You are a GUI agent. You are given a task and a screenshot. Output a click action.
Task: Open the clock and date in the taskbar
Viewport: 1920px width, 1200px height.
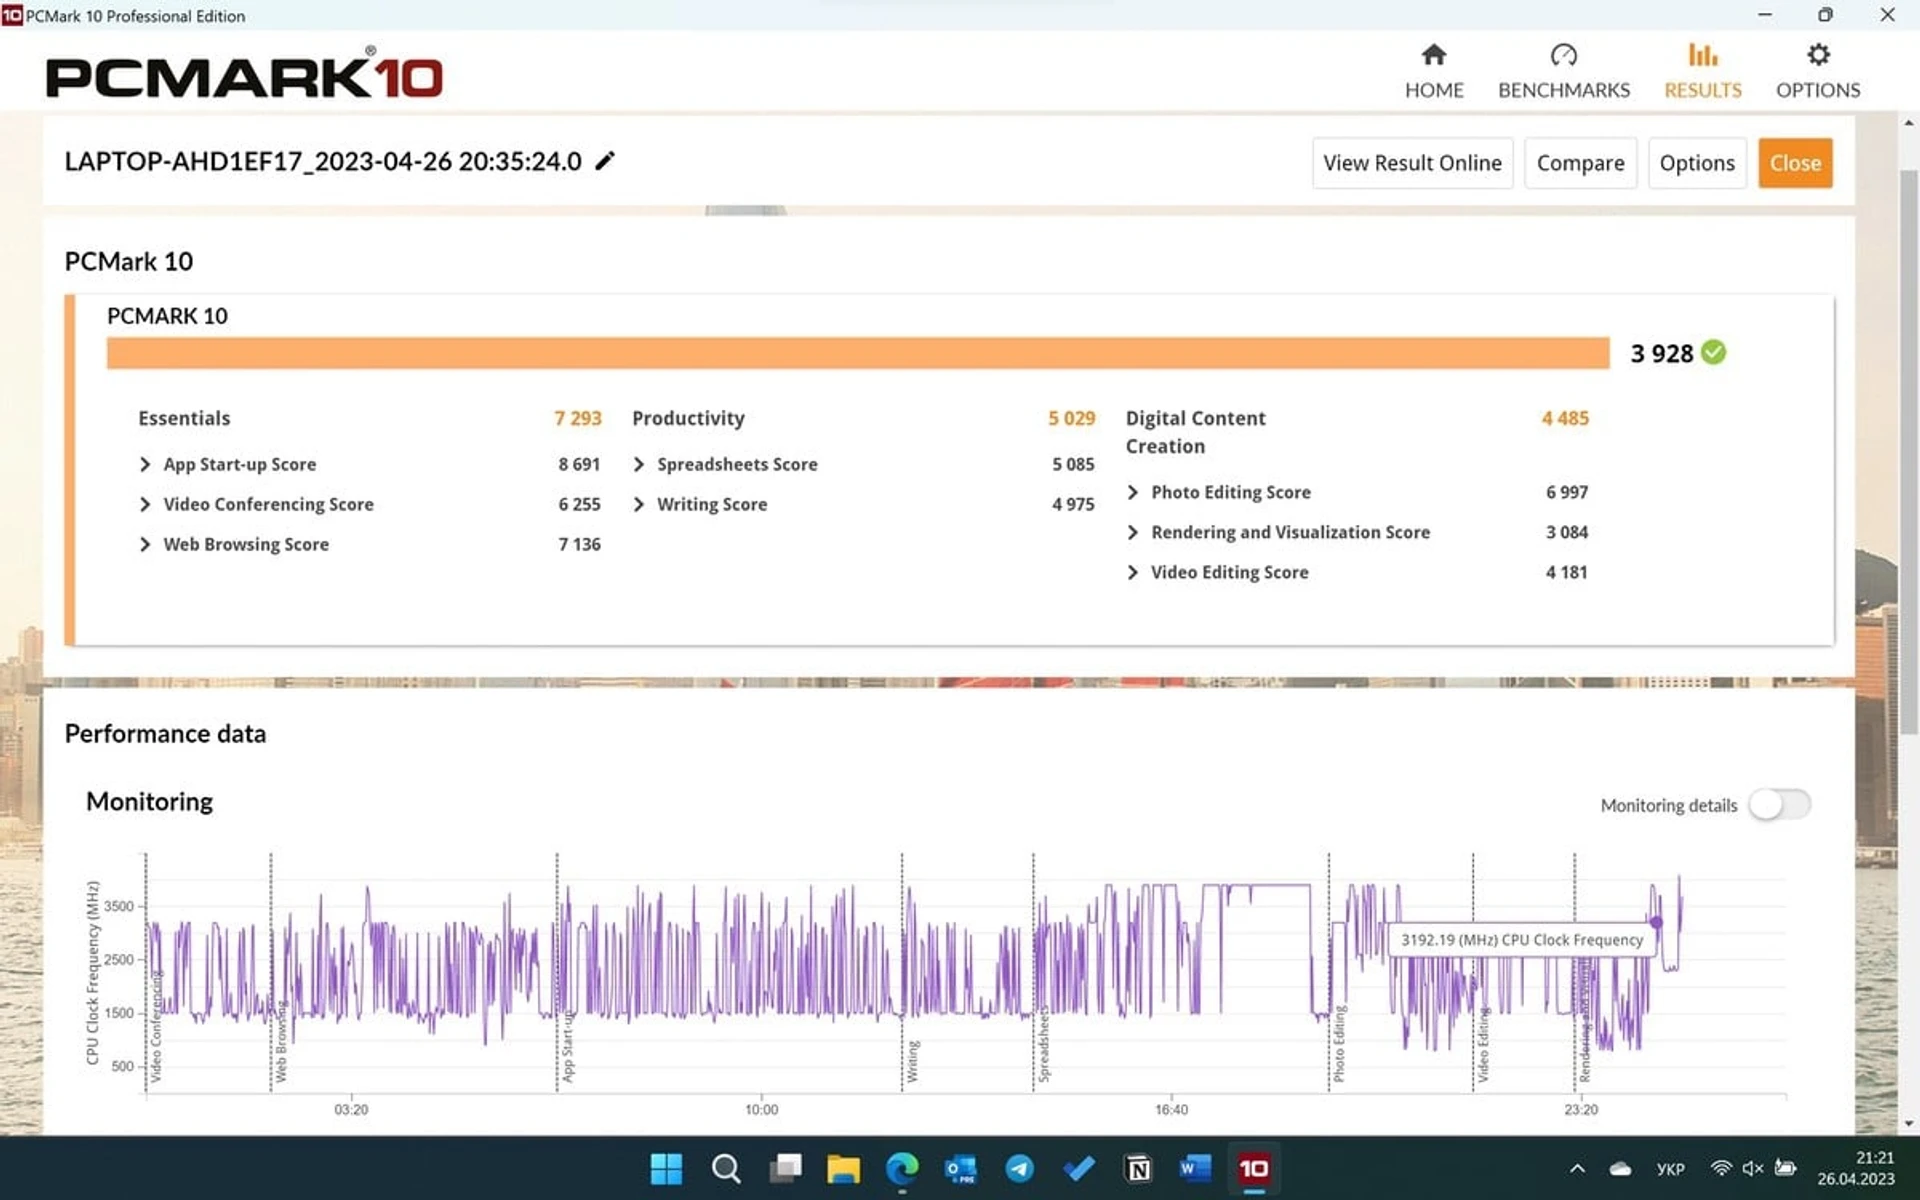click(1856, 1168)
